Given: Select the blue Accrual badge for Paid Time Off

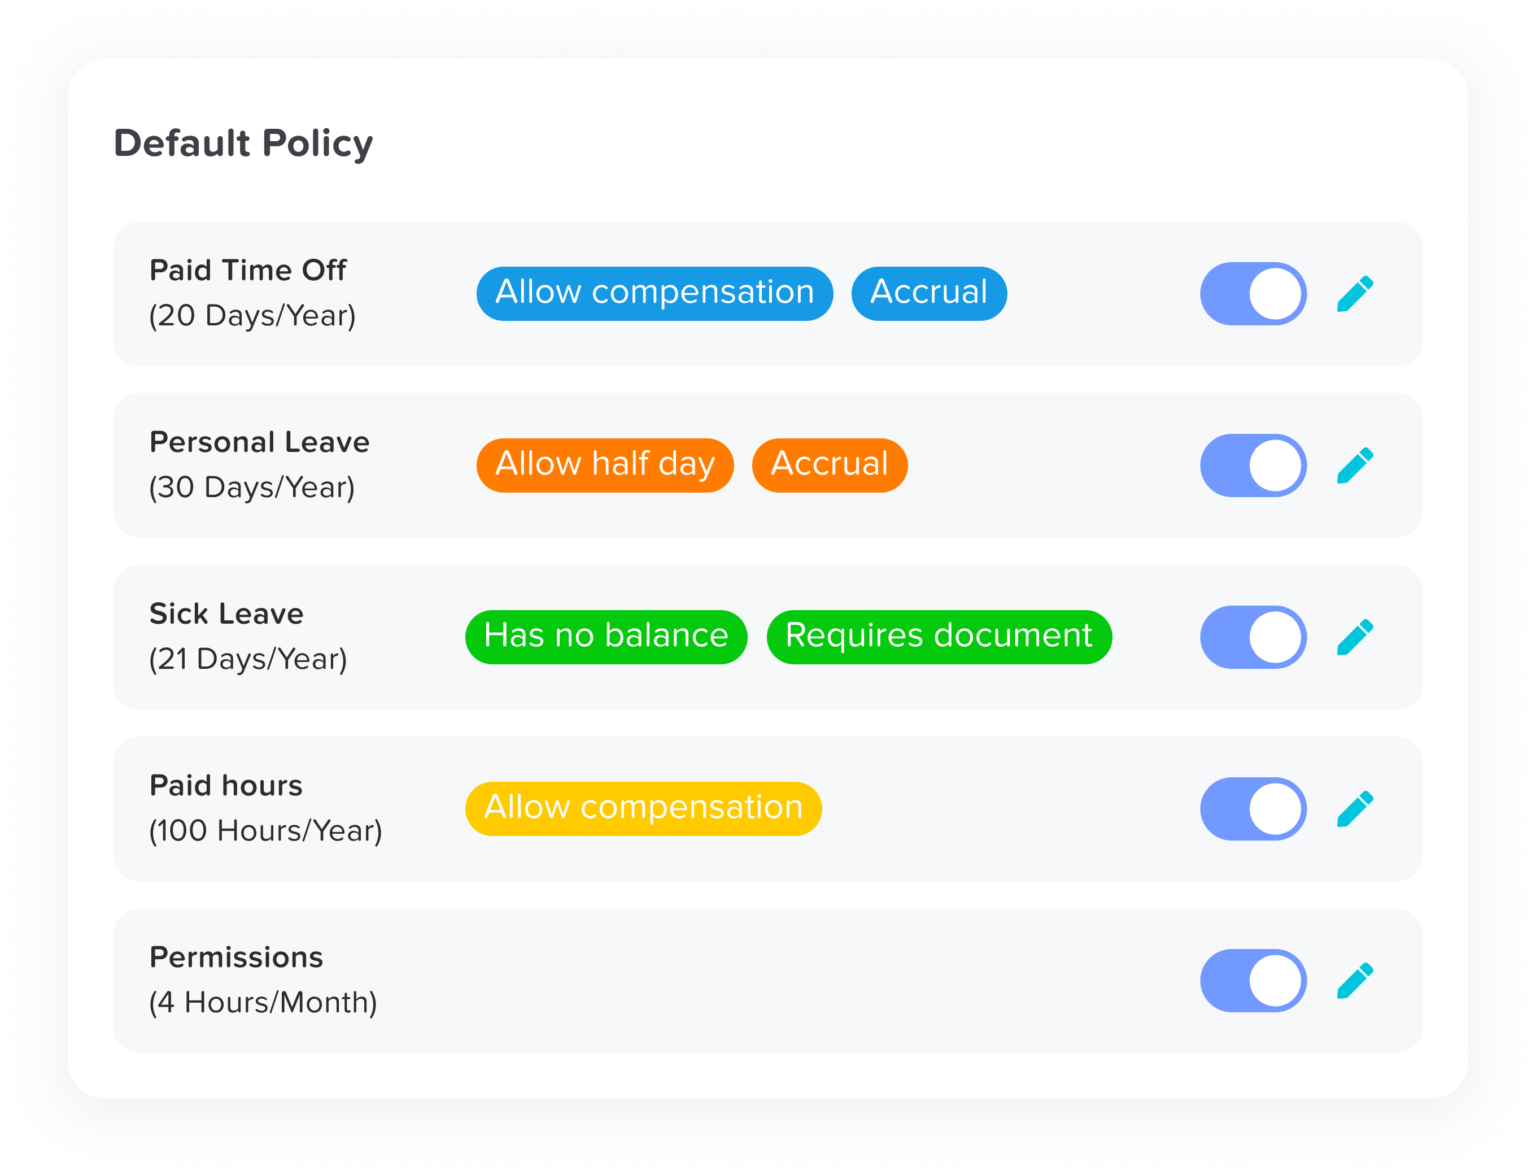Looking at the screenshot, I should [x=928, y=293].
